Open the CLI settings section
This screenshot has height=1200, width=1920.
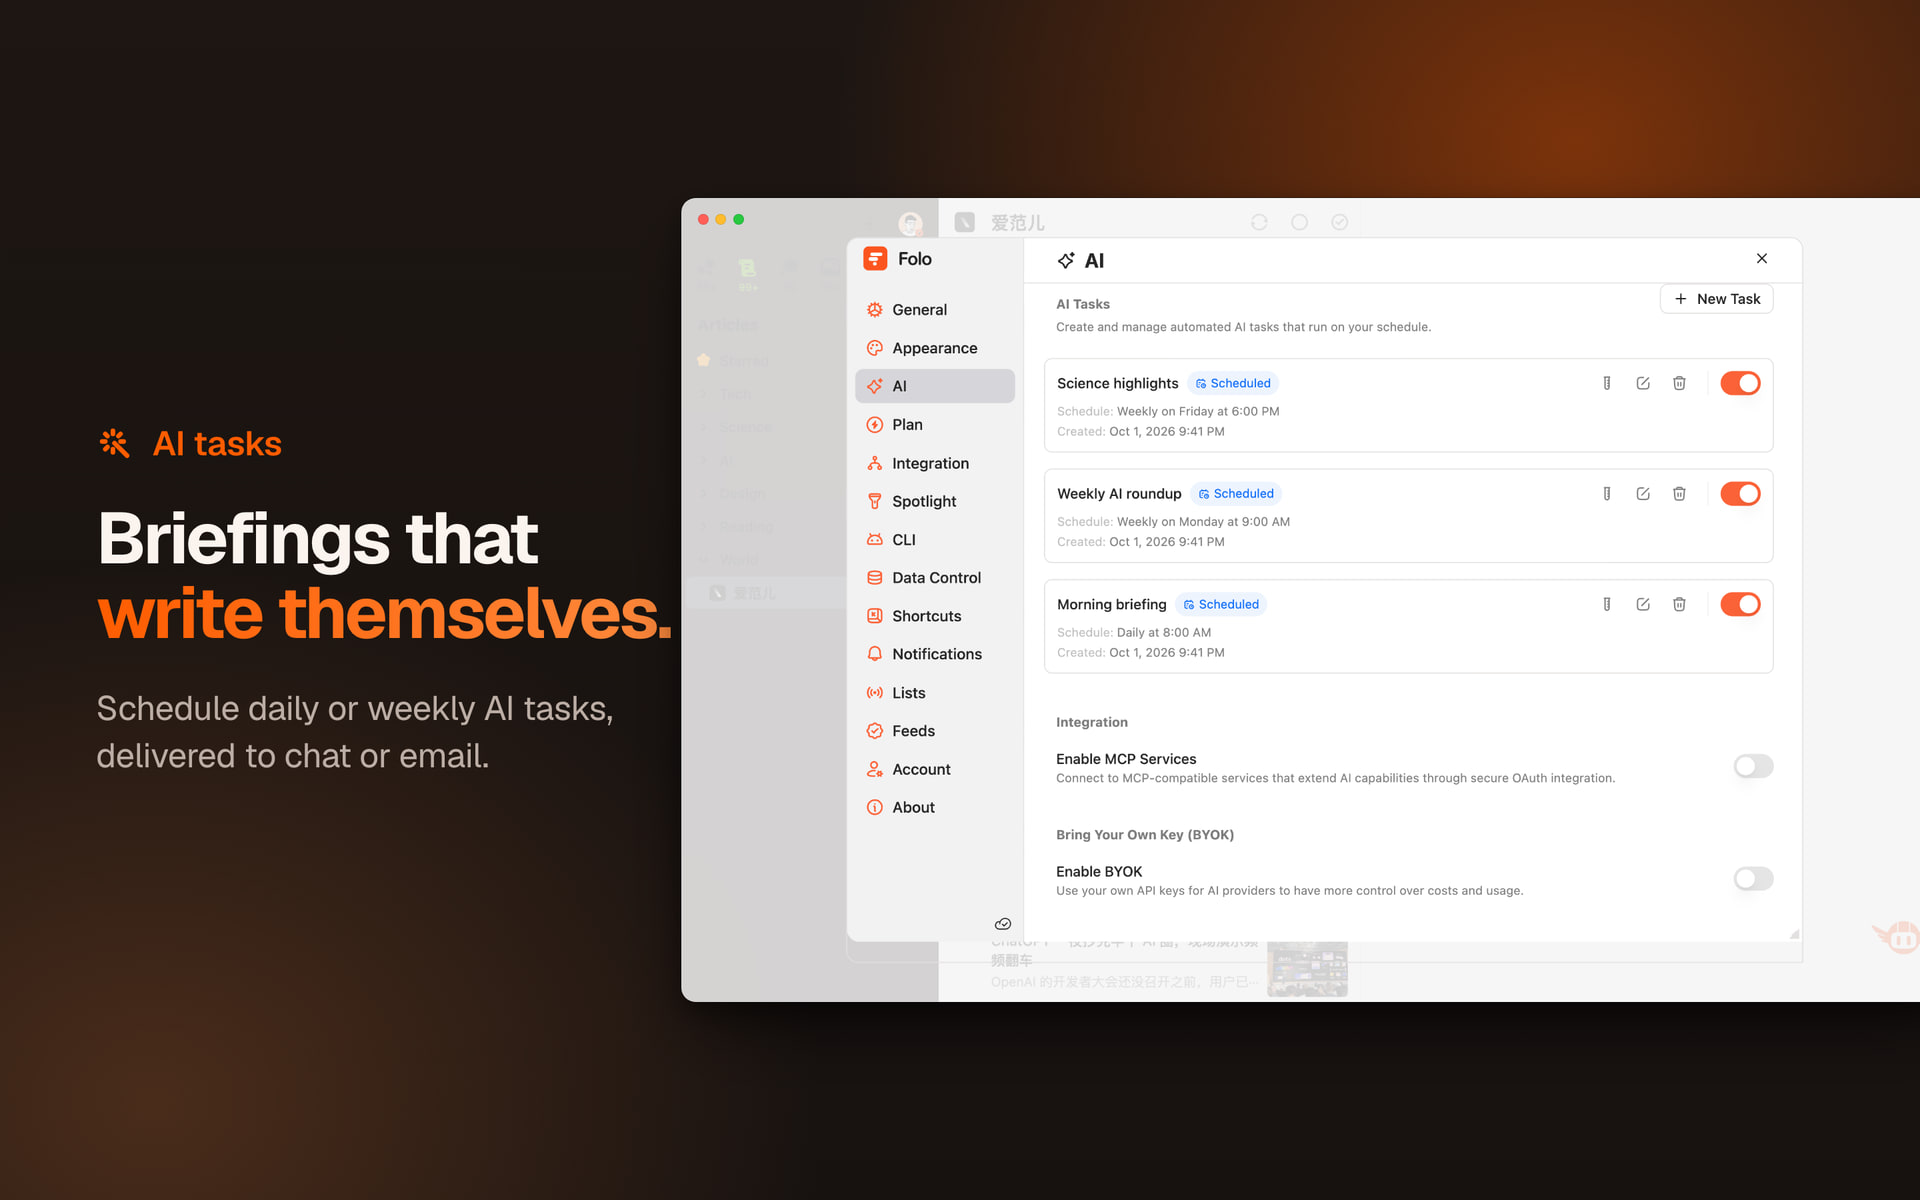click(934, 539)
